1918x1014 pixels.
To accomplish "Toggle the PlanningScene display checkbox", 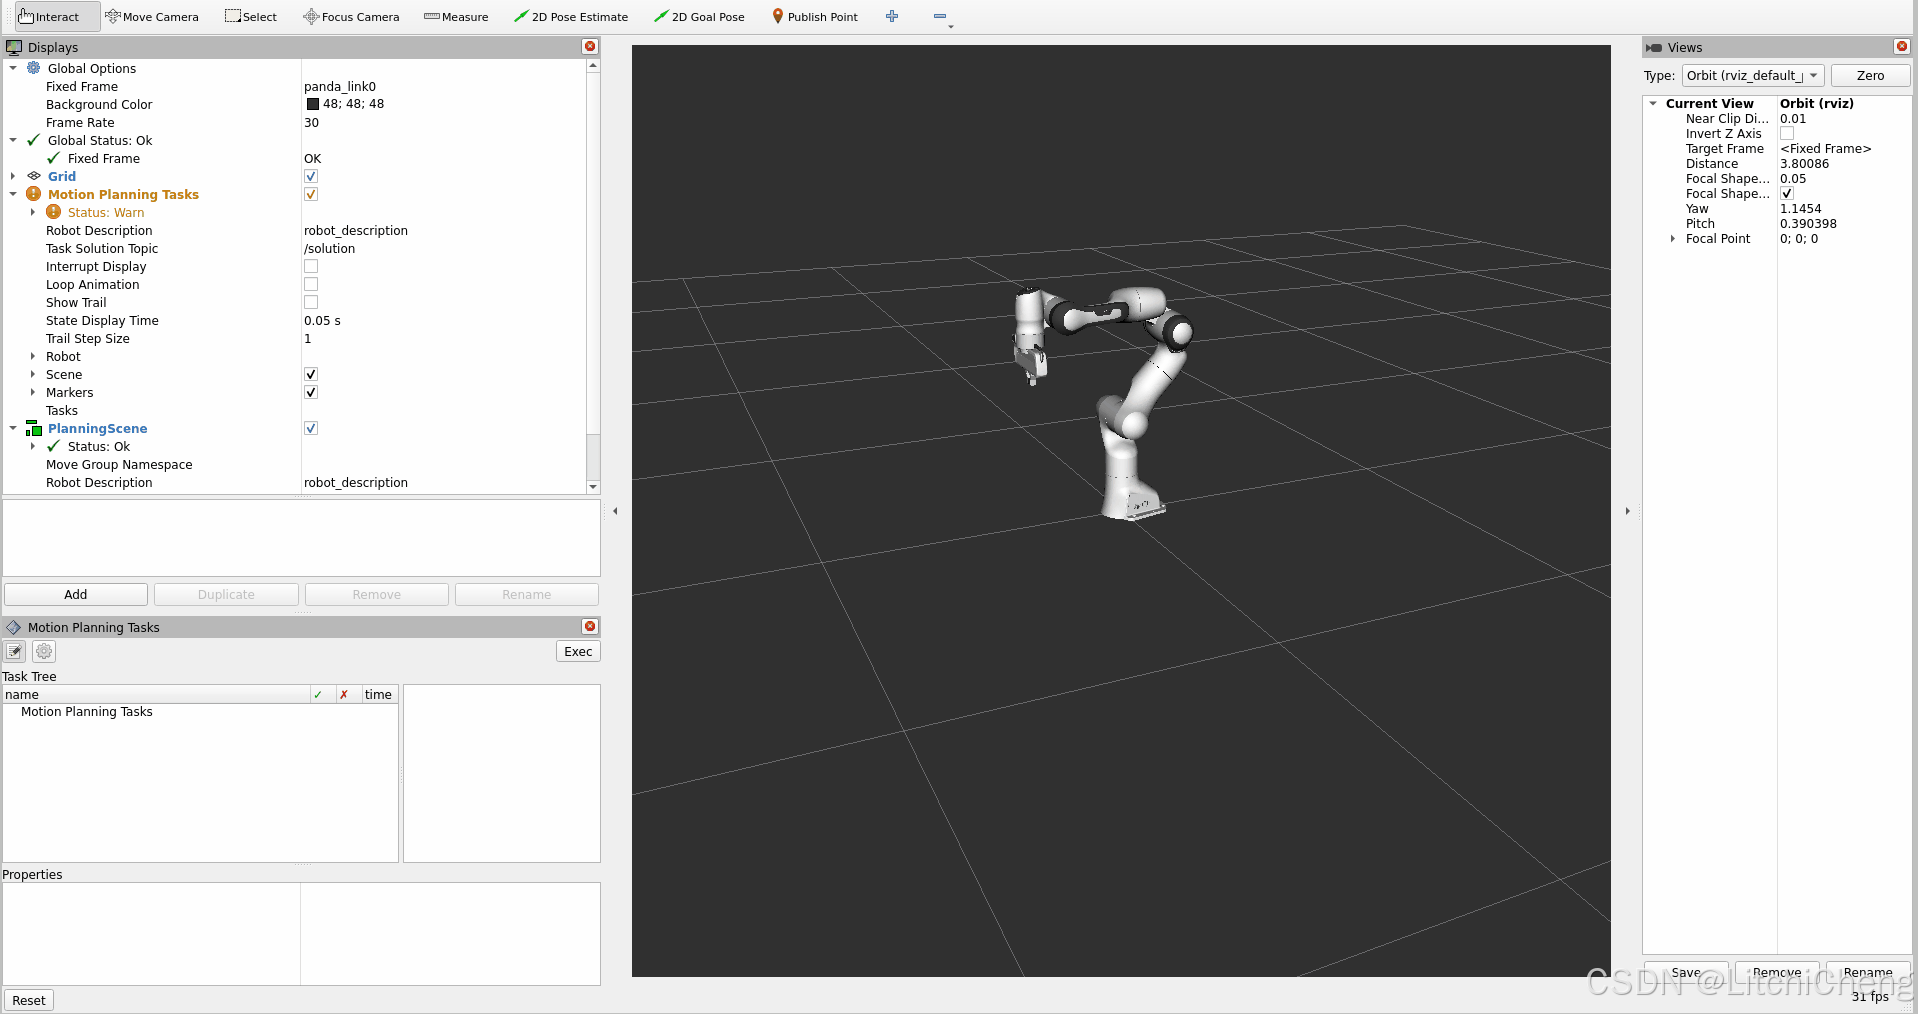I will tap(311, 428).
